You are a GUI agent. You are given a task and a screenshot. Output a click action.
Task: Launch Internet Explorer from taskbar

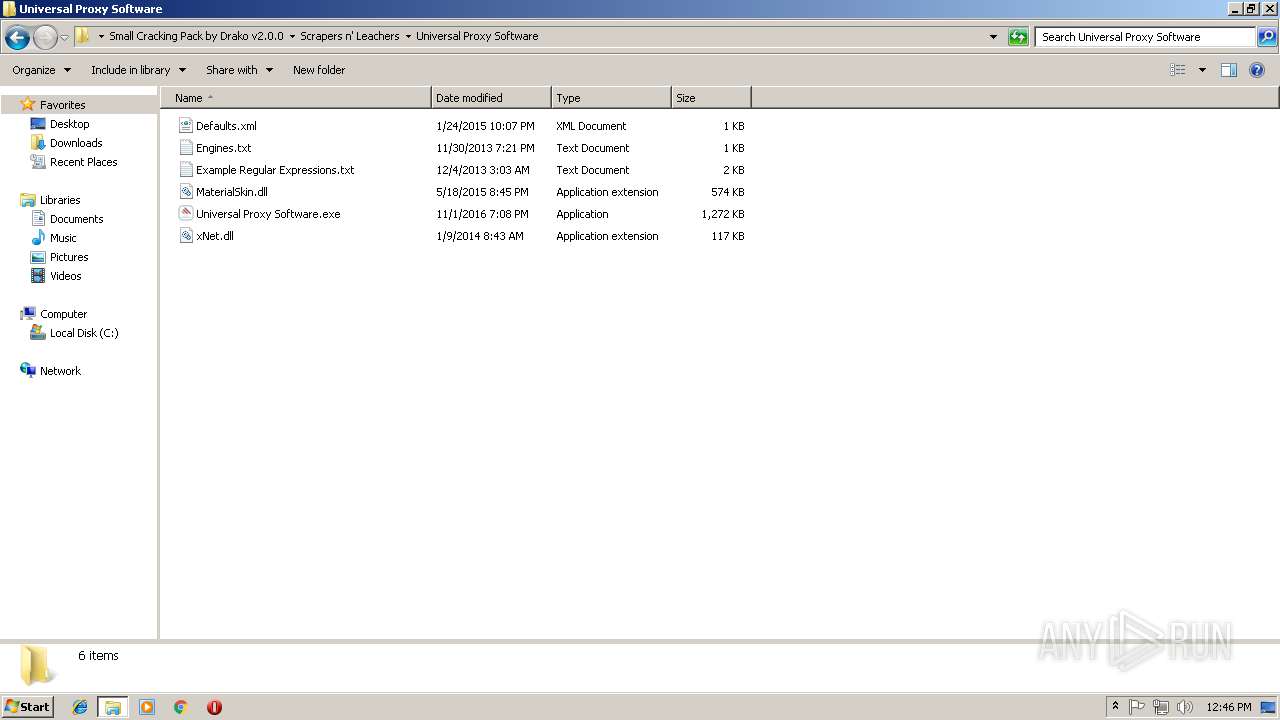80,707
